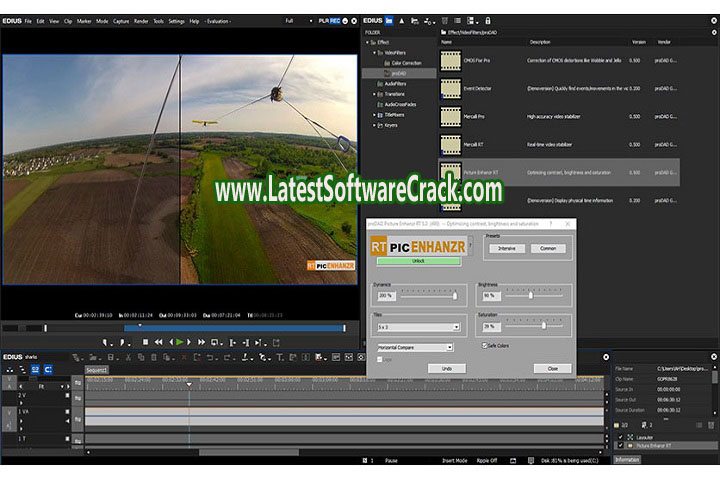
Task: Click the Intensive preset button
Action: (506, 248)
